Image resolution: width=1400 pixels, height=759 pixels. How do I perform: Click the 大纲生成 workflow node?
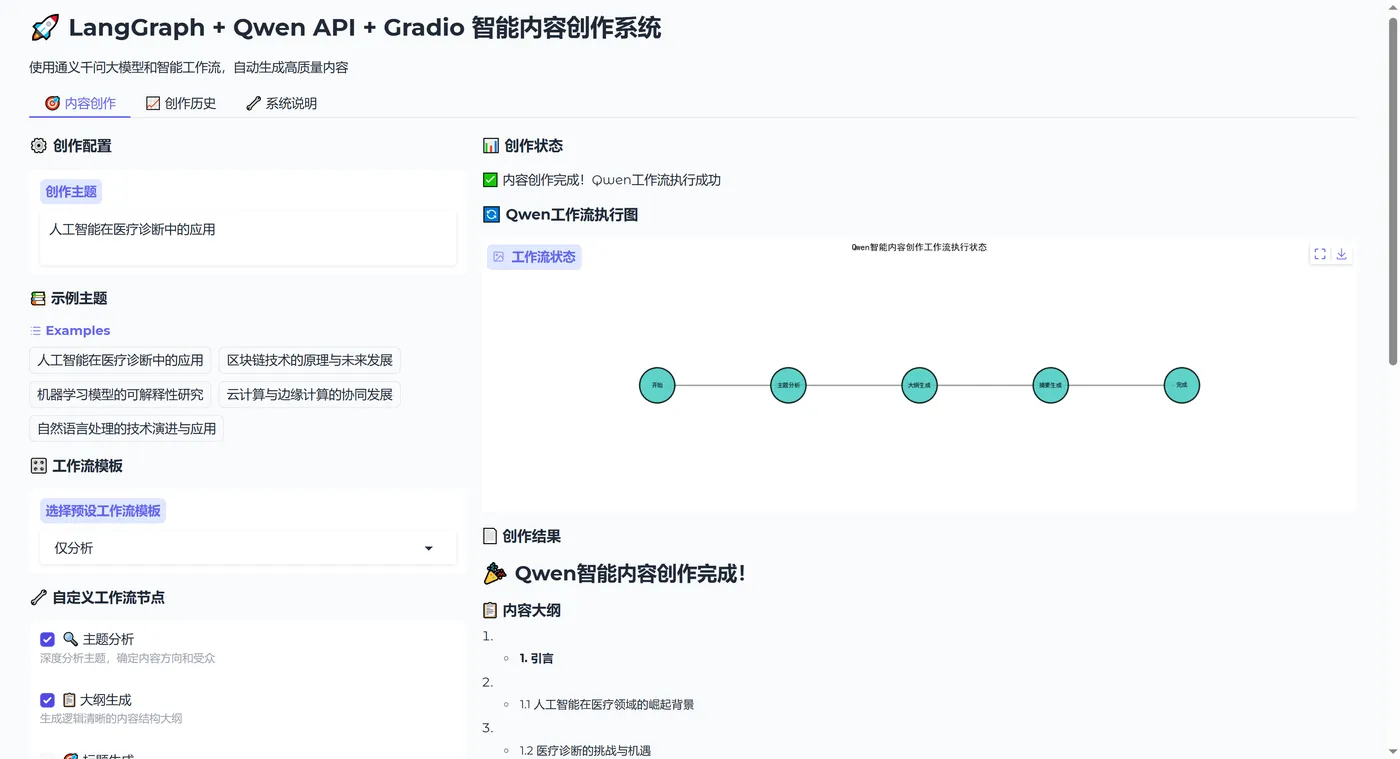point(919,385)
